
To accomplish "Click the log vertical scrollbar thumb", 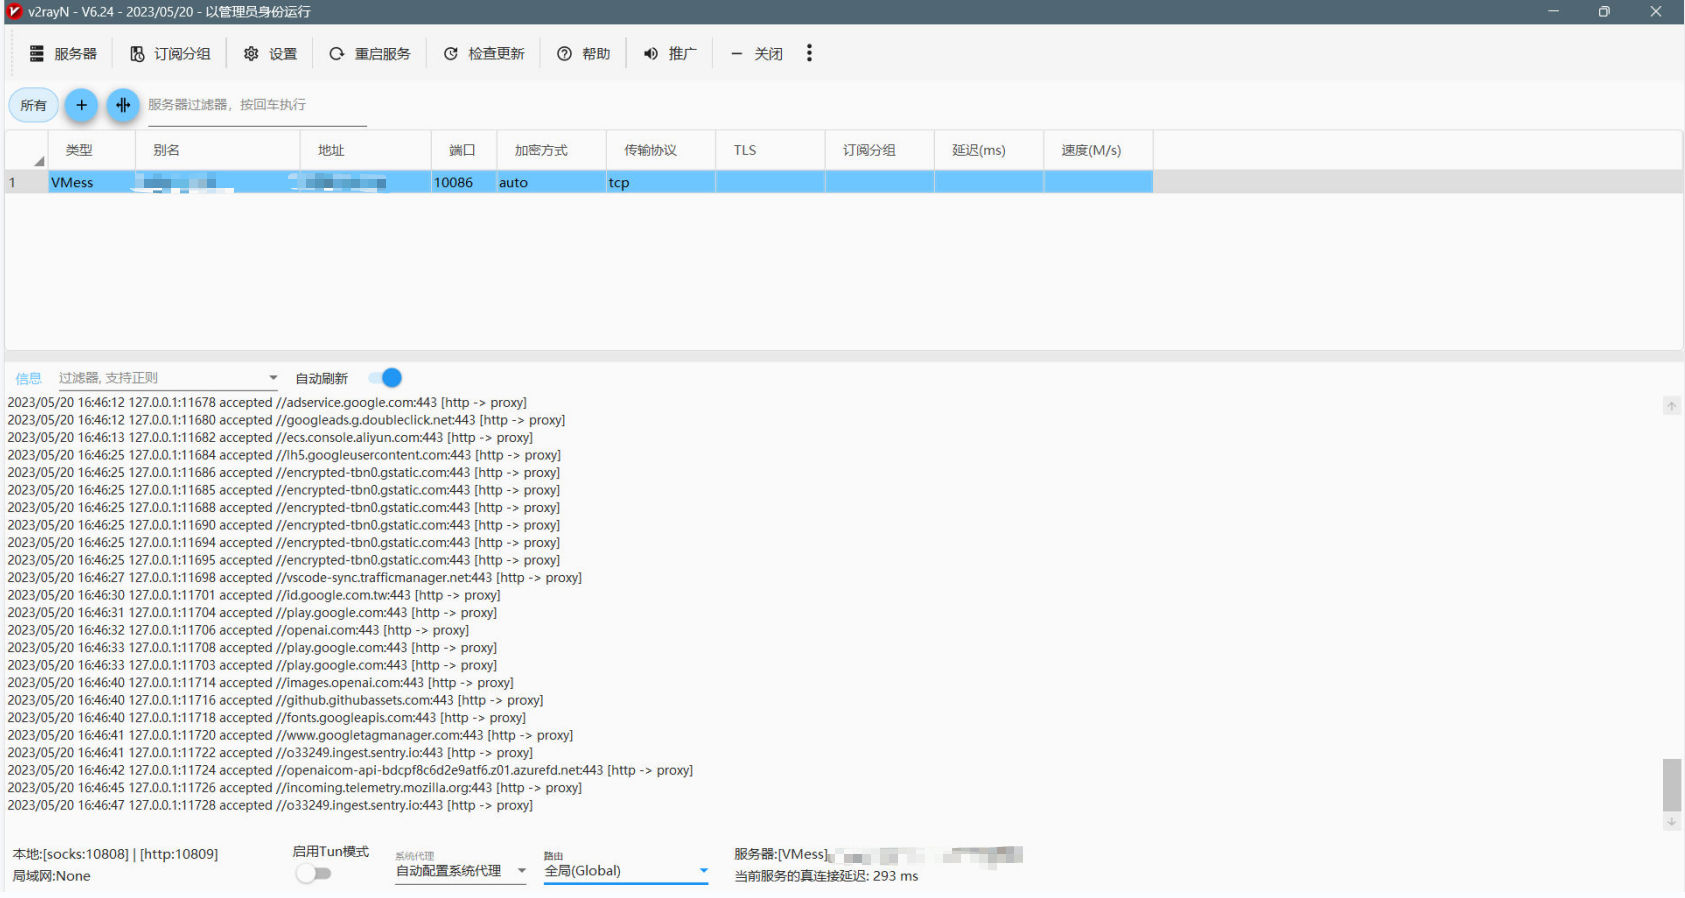I will (1671, 785).
